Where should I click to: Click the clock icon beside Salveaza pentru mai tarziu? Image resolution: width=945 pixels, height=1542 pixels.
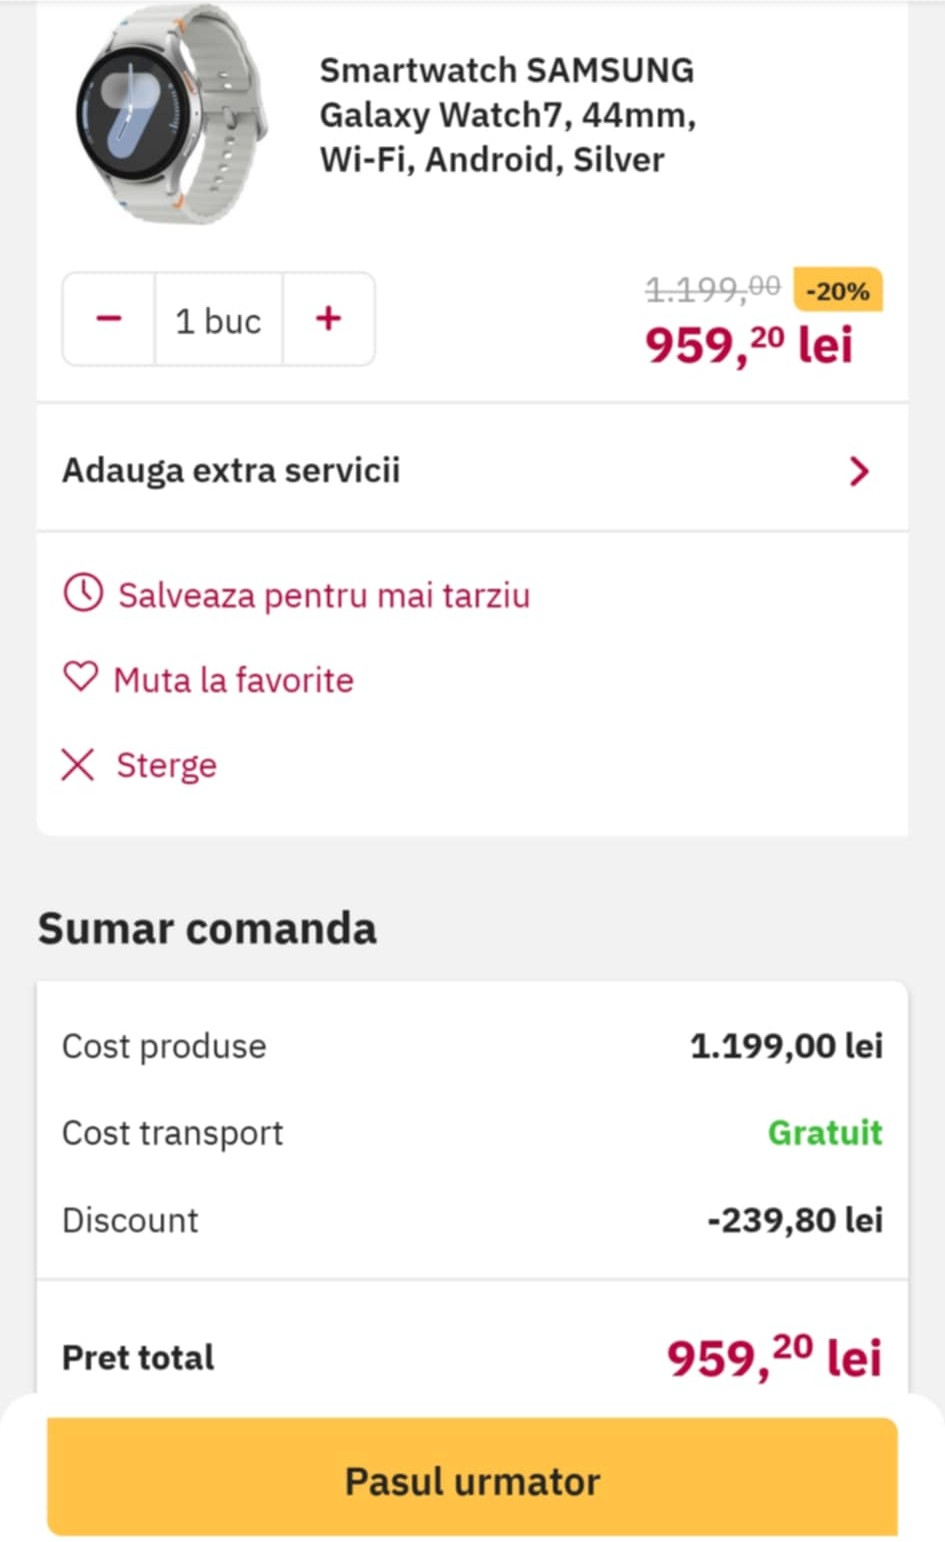click(x=83, y=593)
